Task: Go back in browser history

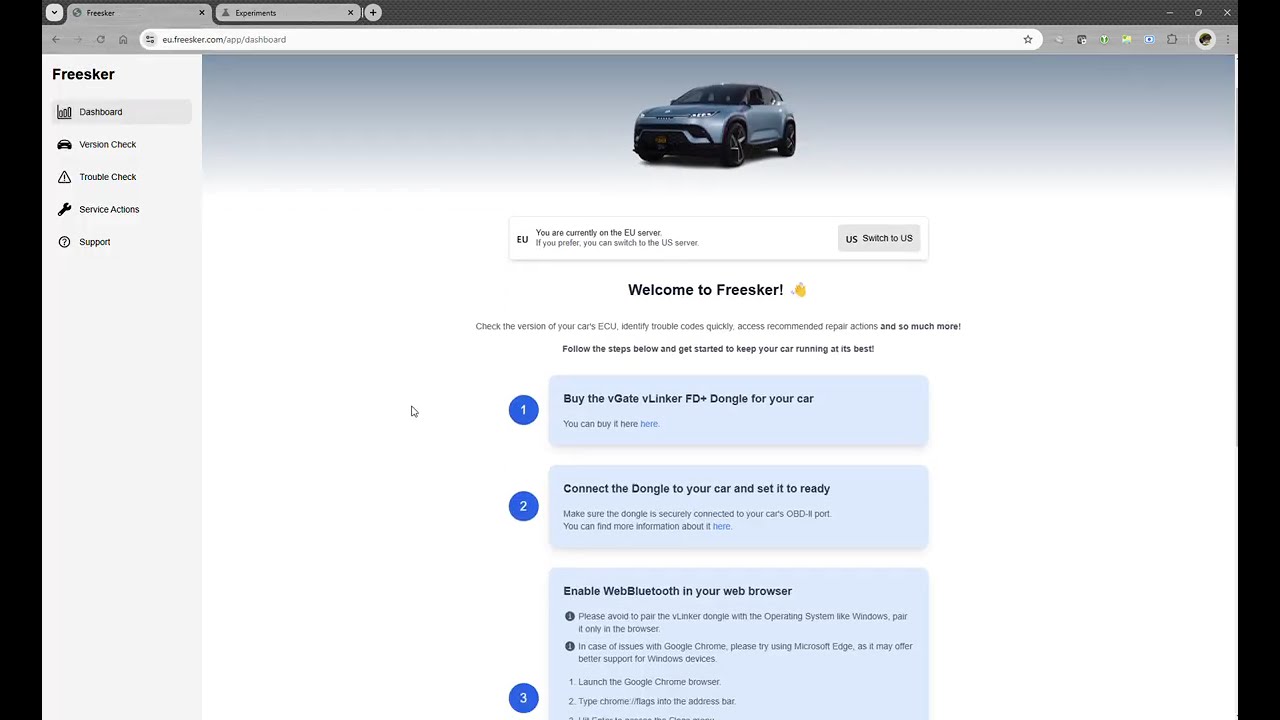Action: click(x=56, y=39)
